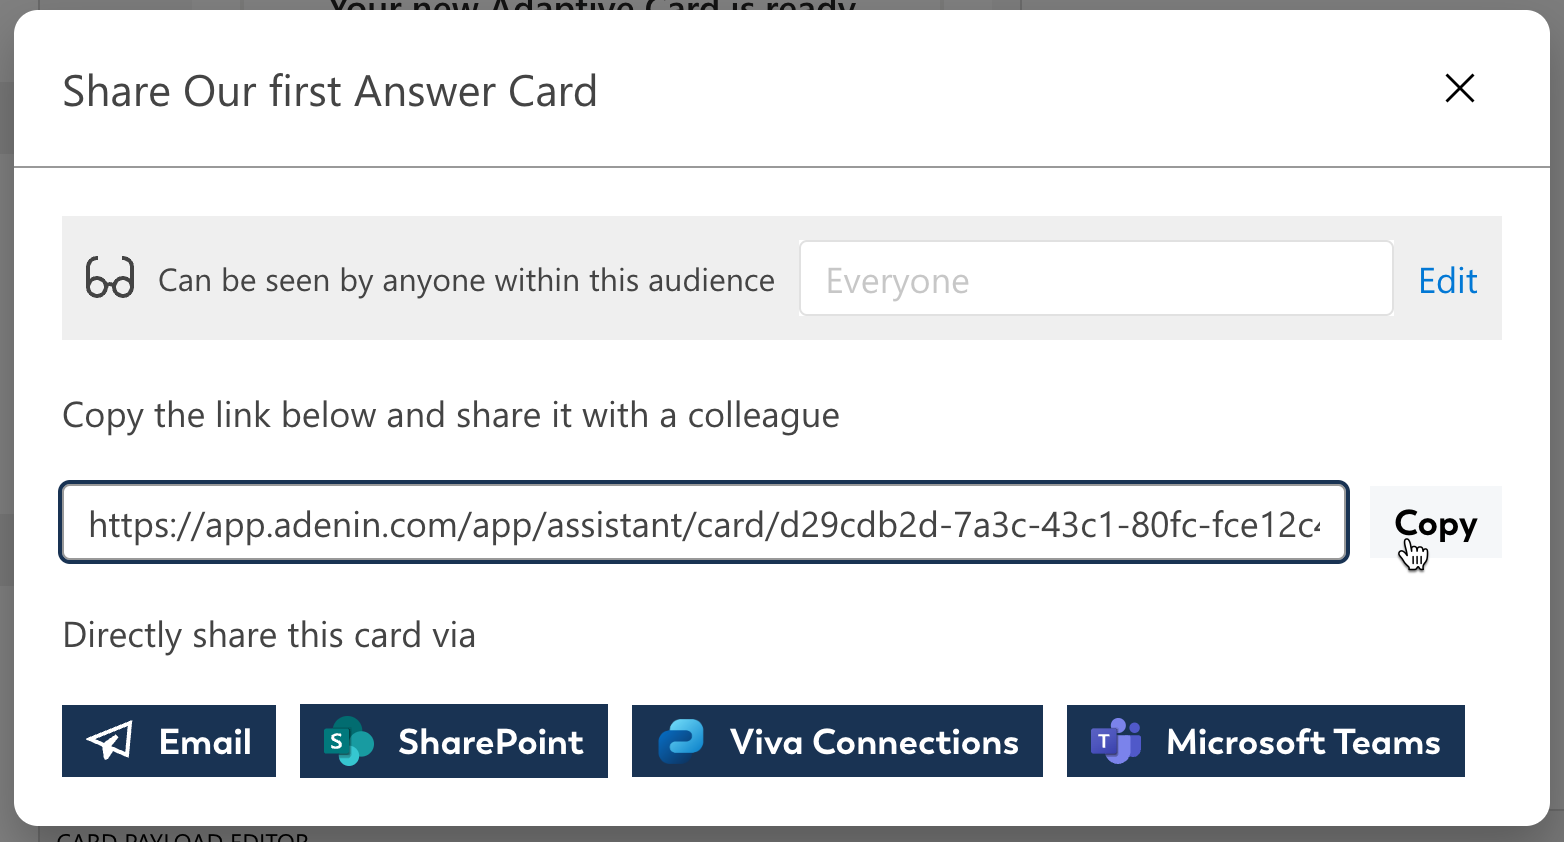Click the paper plane Email icon

click(110, 741)
